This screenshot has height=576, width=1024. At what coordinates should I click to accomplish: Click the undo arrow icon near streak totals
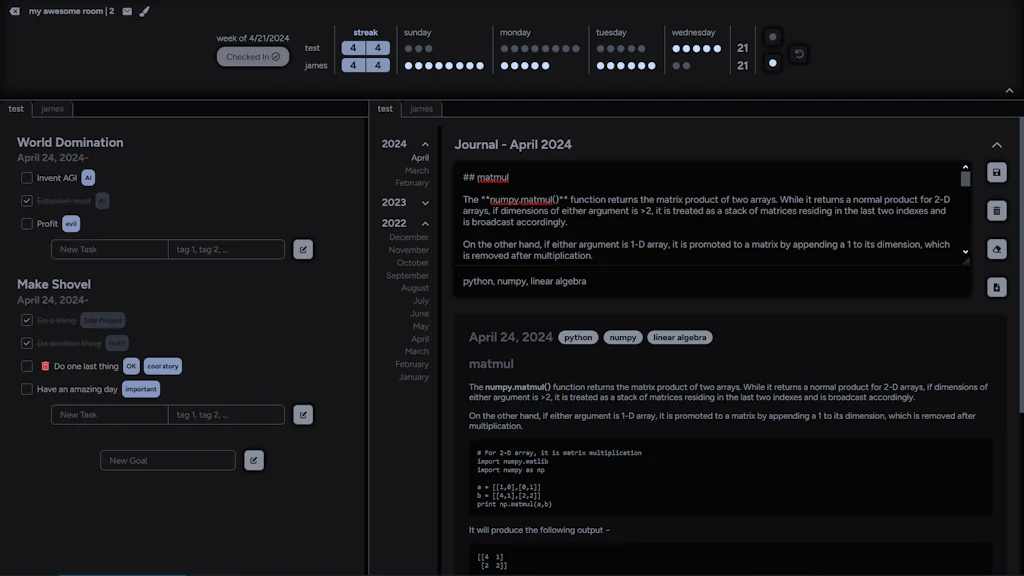pos(798,54)
